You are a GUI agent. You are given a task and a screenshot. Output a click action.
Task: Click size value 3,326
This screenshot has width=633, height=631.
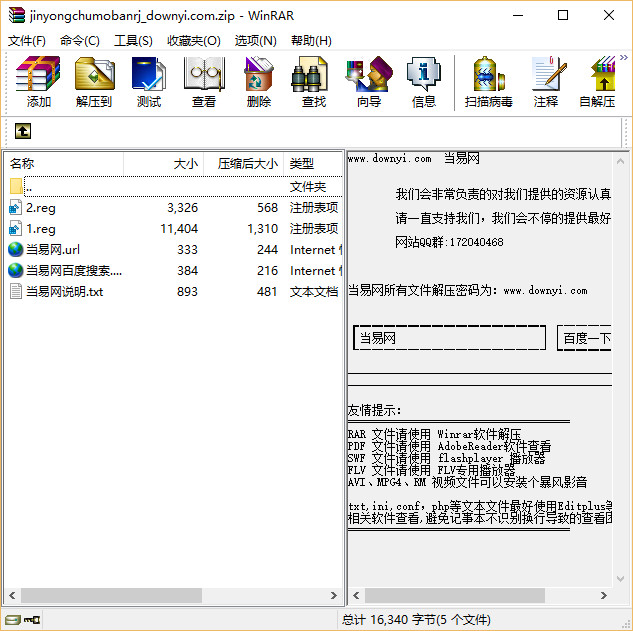(182, 208)
